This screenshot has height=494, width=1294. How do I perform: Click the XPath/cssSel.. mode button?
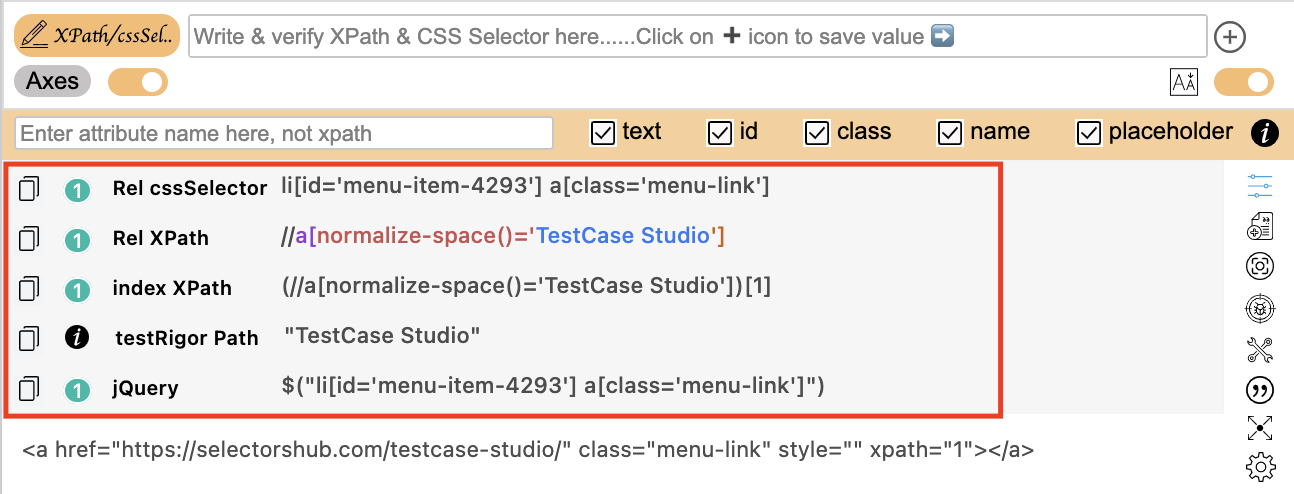[97, 36]
